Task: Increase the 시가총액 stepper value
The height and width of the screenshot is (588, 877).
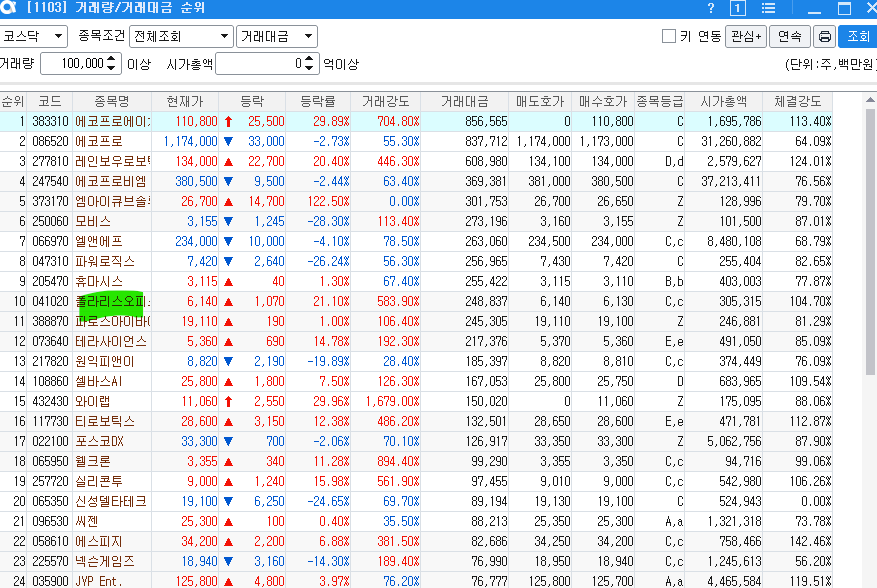Action: pyautogui.click(x=309, y=58)
